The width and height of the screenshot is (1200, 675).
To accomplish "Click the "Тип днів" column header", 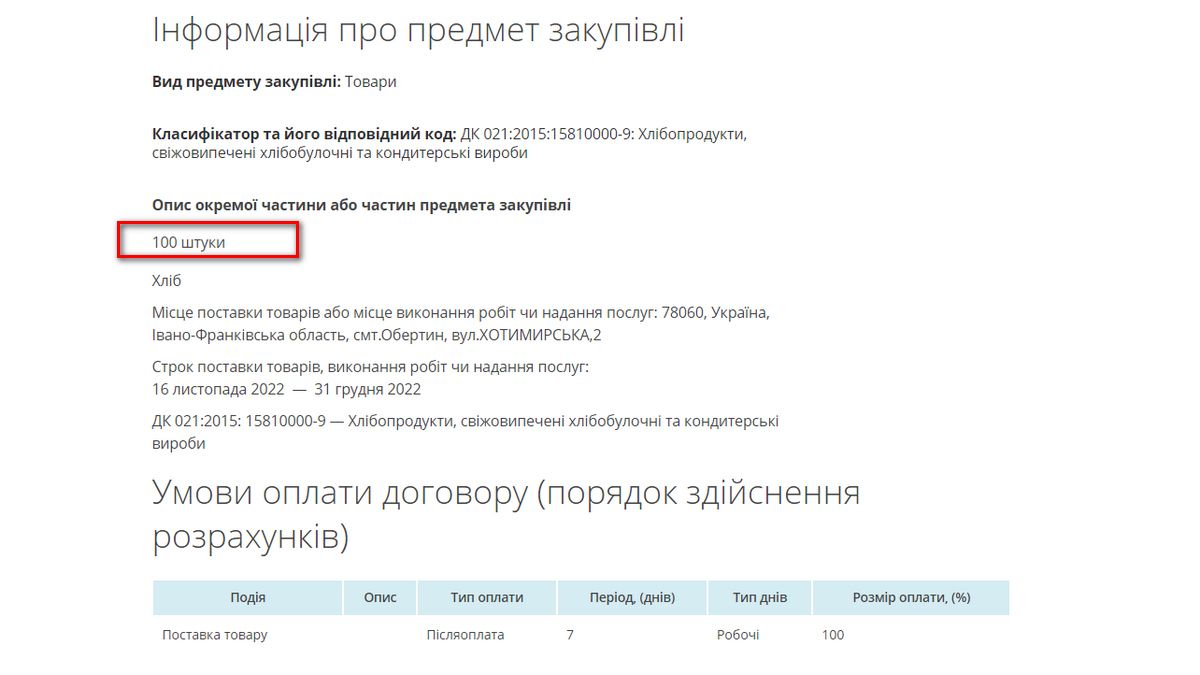I will click(759, 597).
